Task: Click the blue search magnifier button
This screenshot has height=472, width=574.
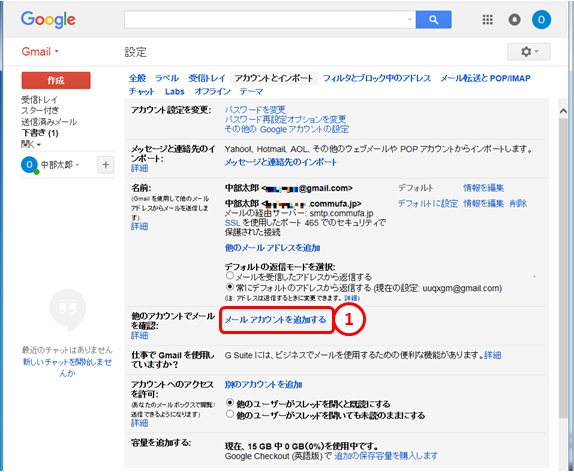Action: (433, 20)
